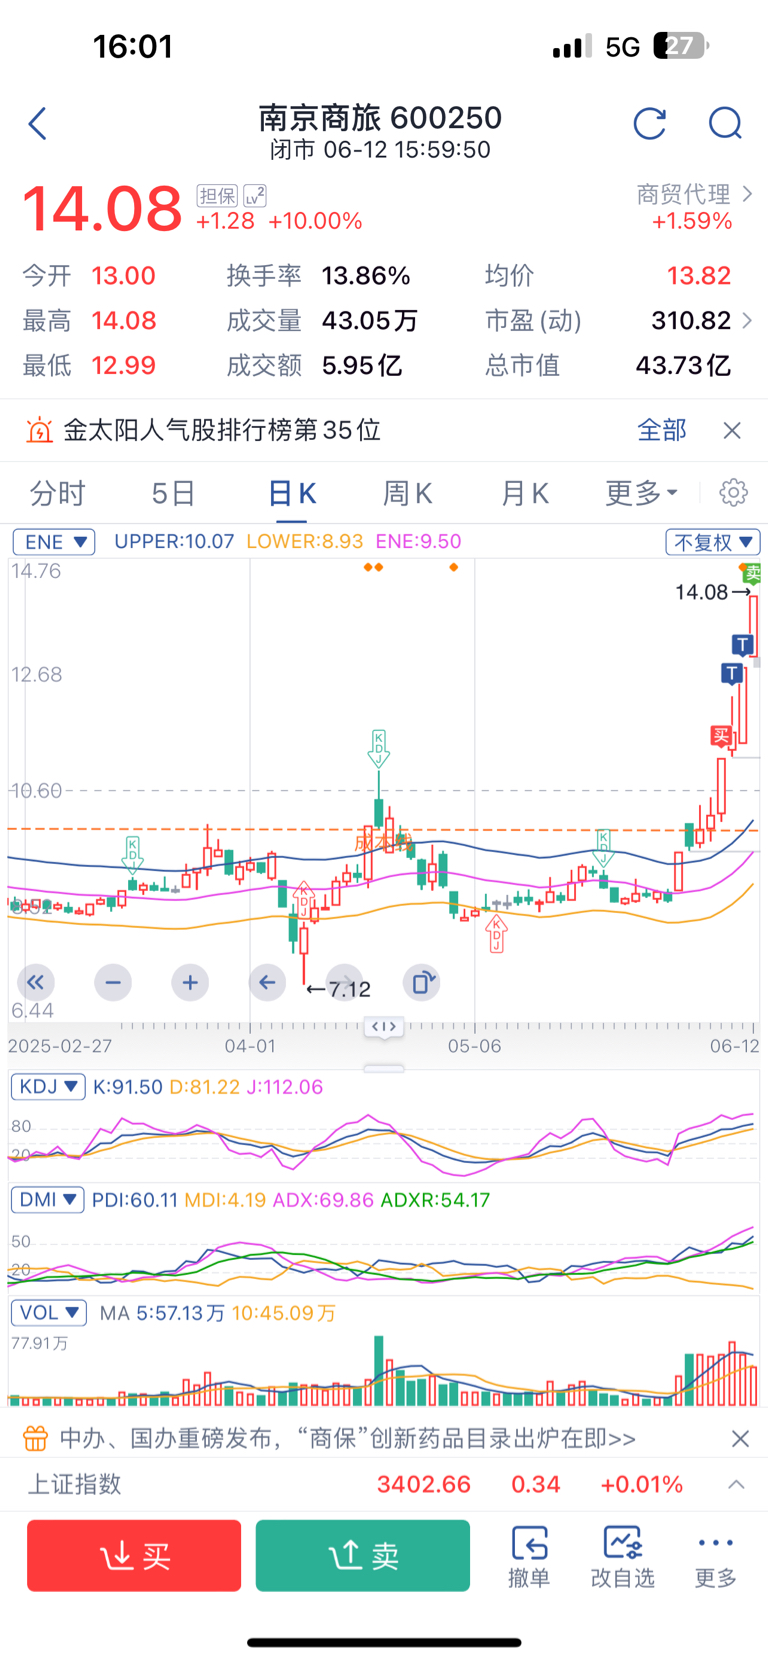This screenshot has height=1662, width=768.
Task: Tap the Lv2 quote level badge
Action: 255,195
